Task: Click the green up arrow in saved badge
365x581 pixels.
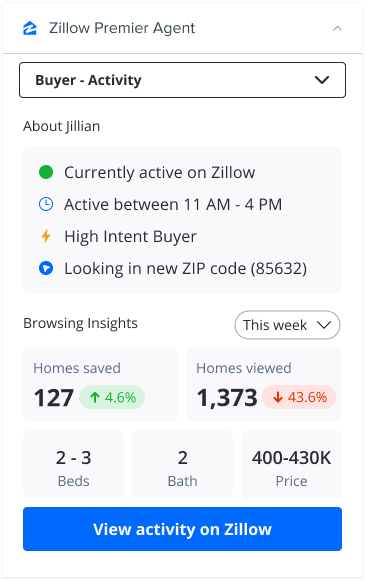Action: pyautogui.click(x=95, y=398)
